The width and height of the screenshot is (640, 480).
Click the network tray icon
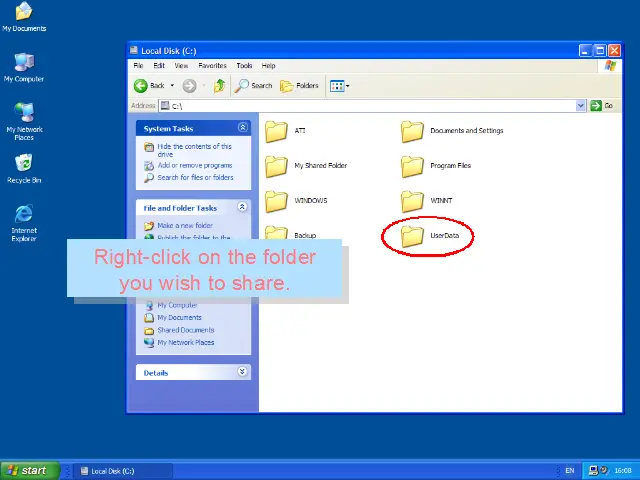(593, 471)
